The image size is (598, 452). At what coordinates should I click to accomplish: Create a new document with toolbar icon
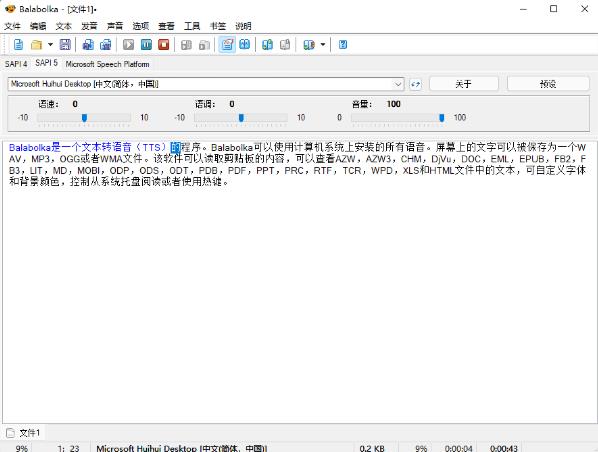[18, 45]
